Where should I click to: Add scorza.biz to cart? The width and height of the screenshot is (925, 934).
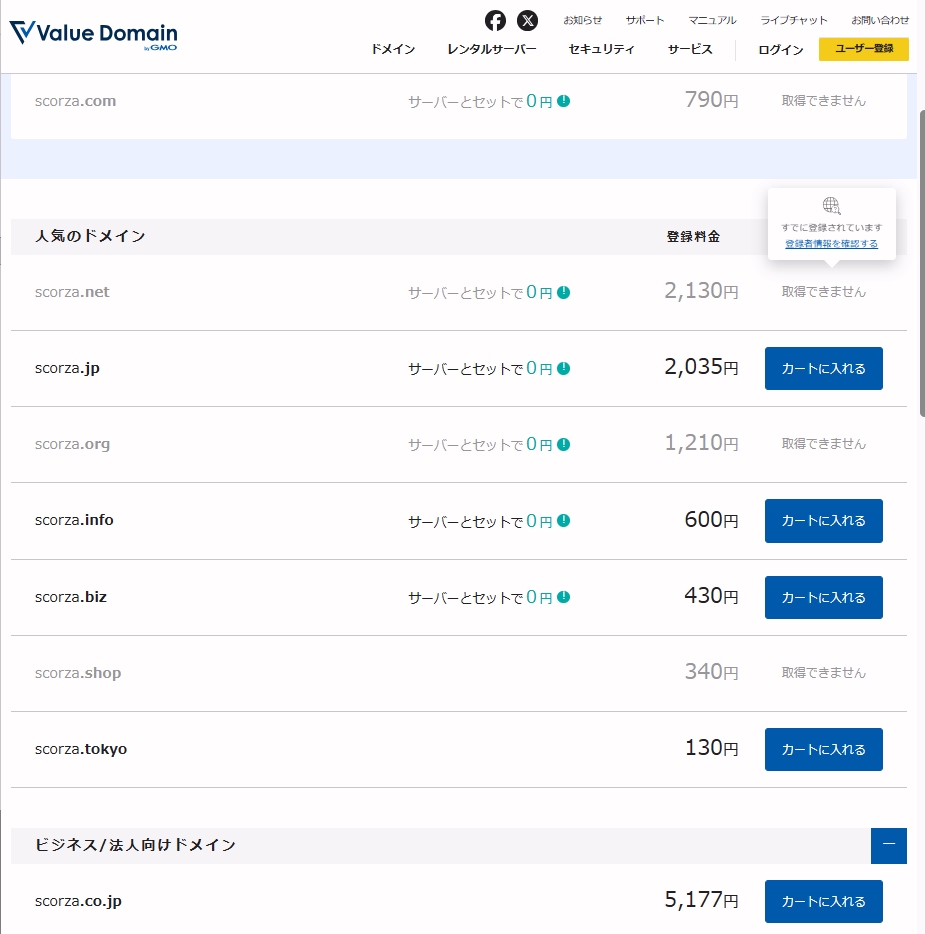pyautogui.click(x=824, y=597)
